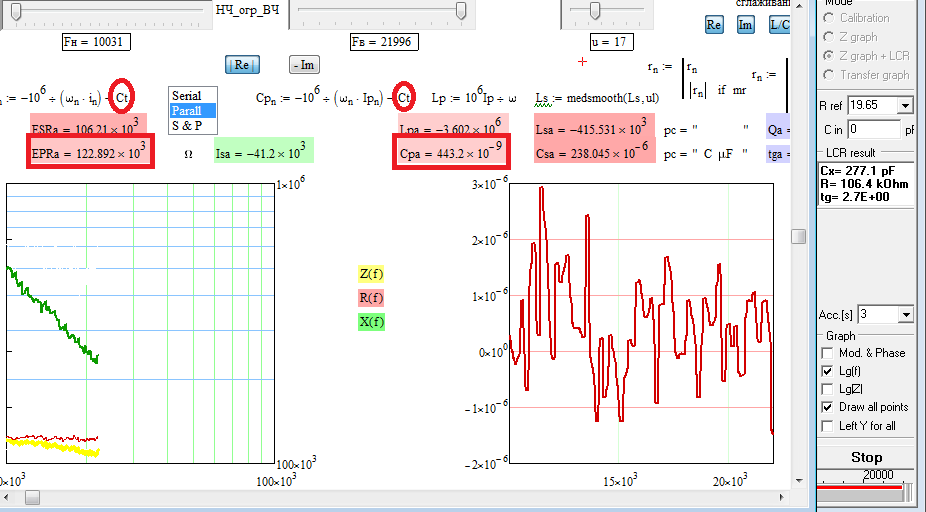Click the Qa = result box

(778, 127)
